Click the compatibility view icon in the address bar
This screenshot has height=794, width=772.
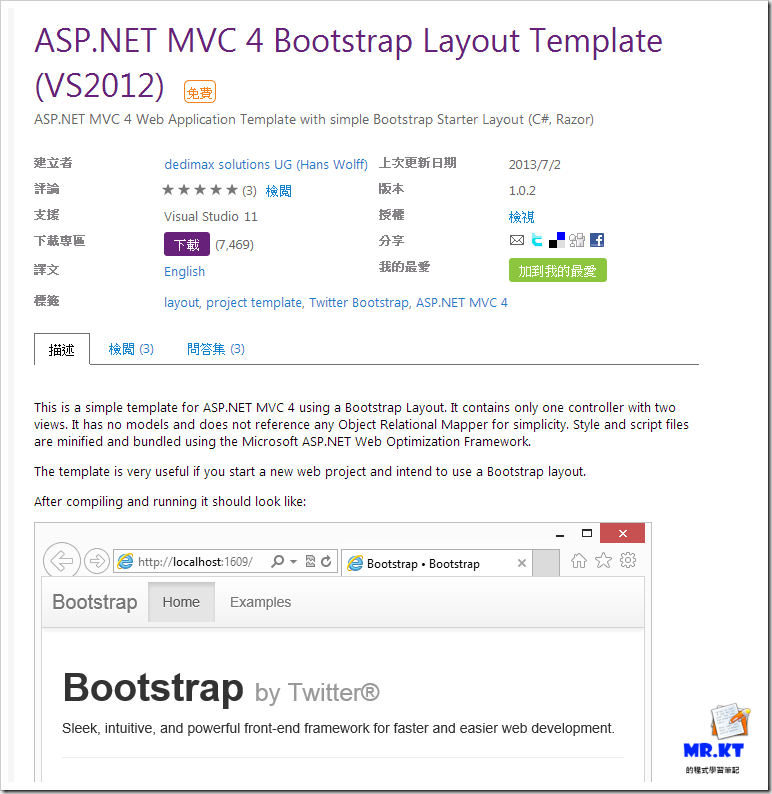coord(310,561)
